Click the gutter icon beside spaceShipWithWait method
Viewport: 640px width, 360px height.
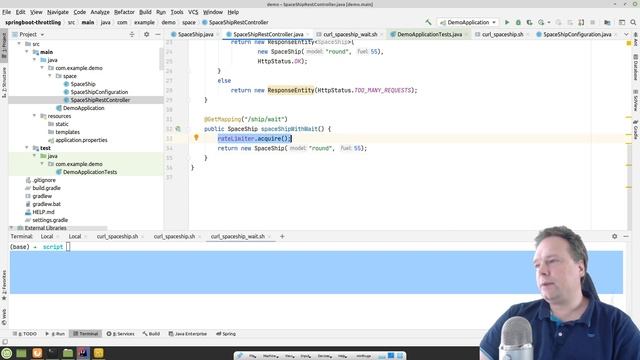(x=178, y=129)
